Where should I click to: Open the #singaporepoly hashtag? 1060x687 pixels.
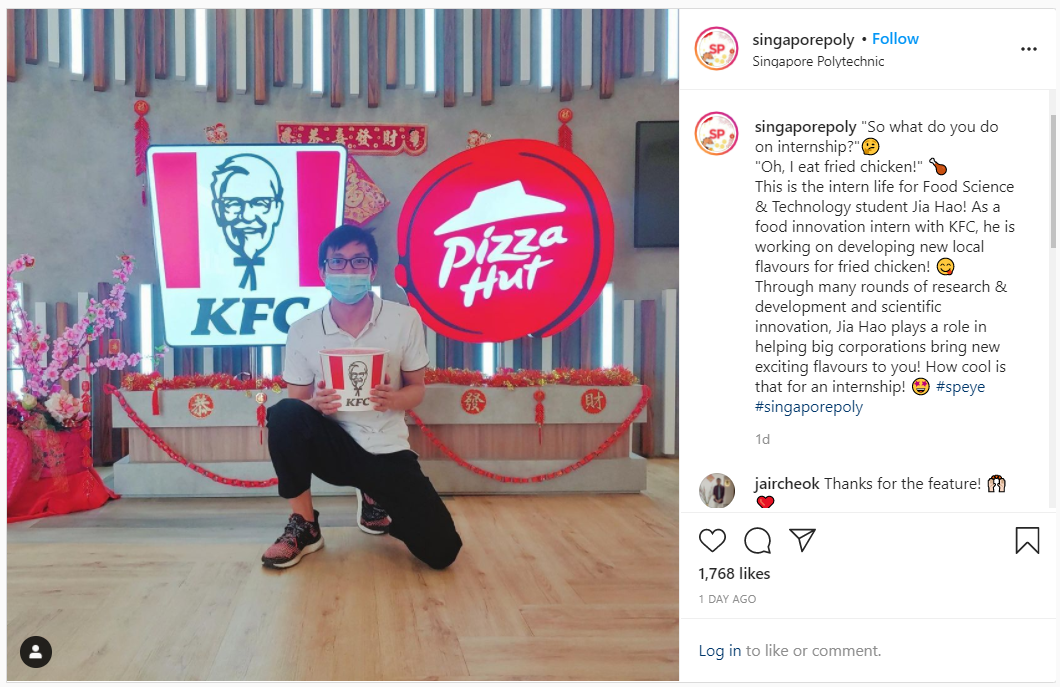pos(809,407)
